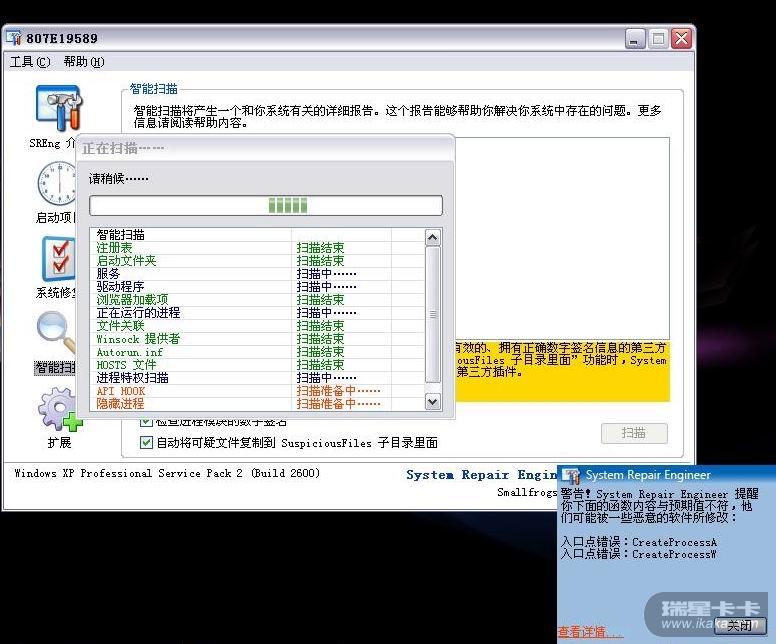The image size is (776, 644).
Task: Click scan list scroll-down arrow
Action: coord(433,401)
